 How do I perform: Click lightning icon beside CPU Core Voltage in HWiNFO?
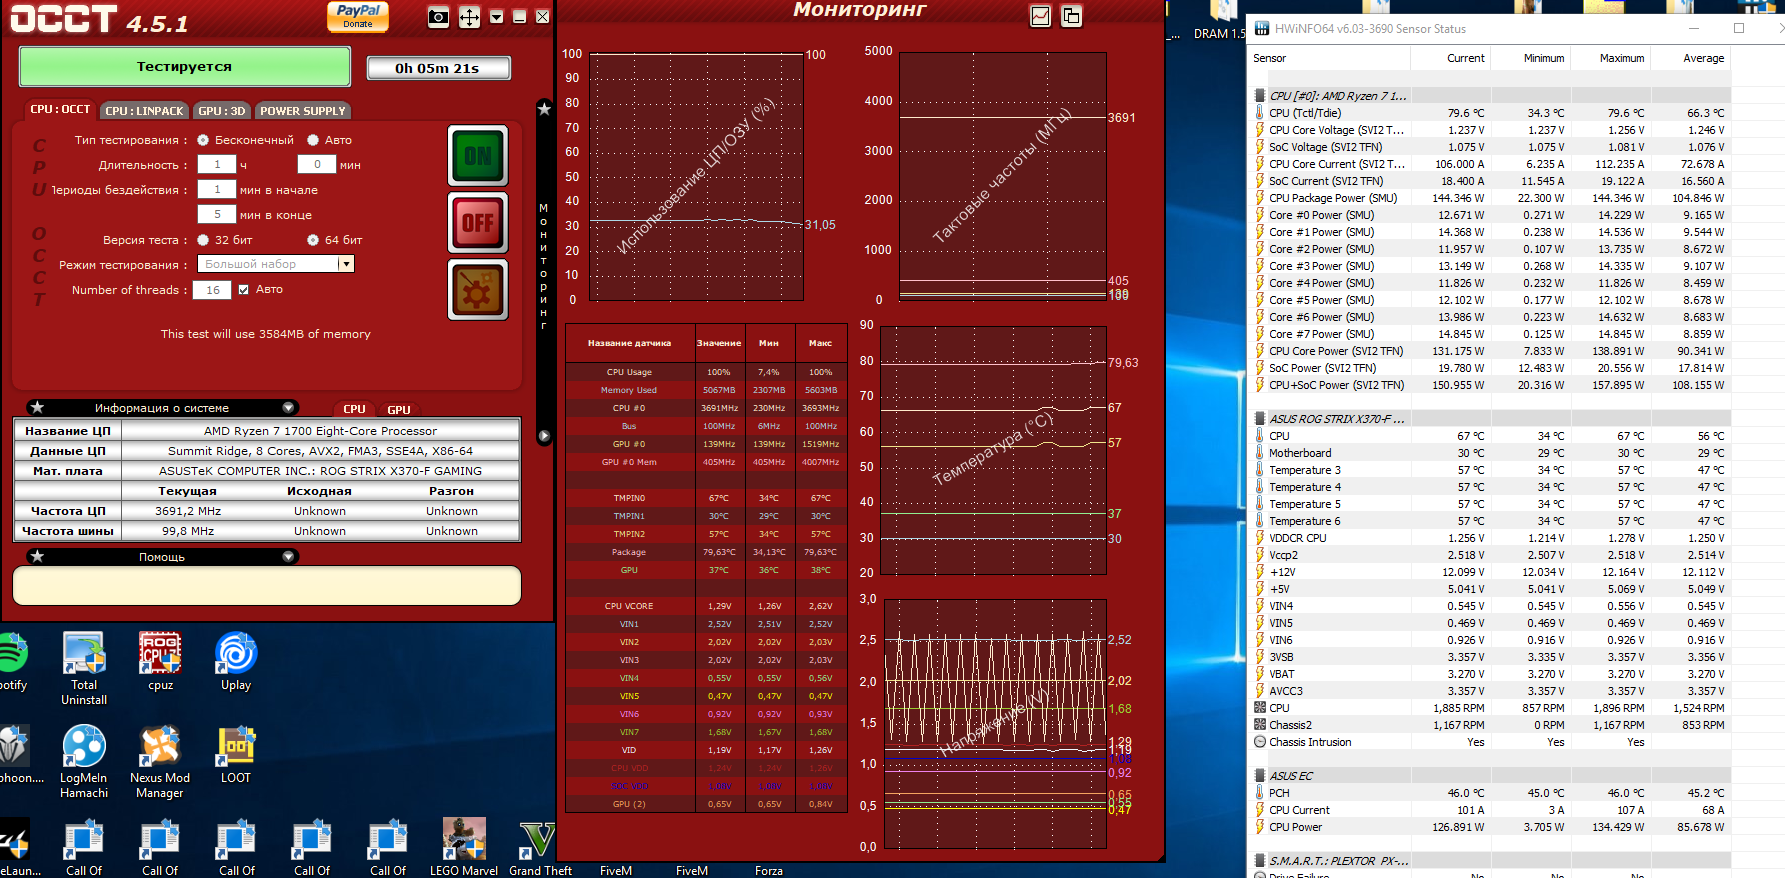pos(1260,130)
